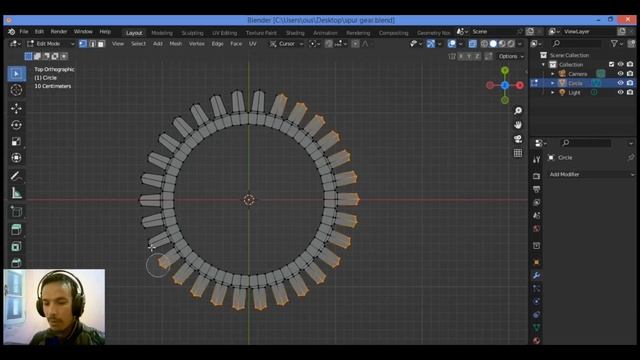Screen dimensions: 640x360
Task: Click the viewport zoom magnifier gizmo
Action: click(x=518, y=111)
